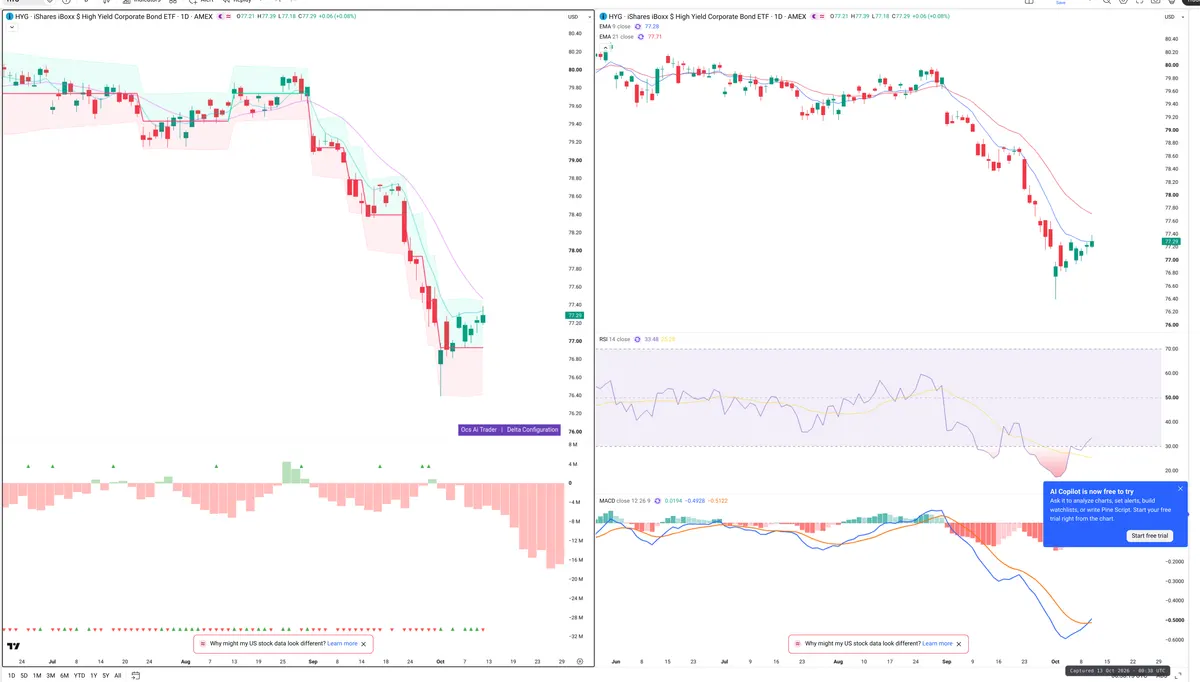The image size is (1200, 682).
Task: Click the 77.29 price label on left chart
Action: click(x=574, y=317)
